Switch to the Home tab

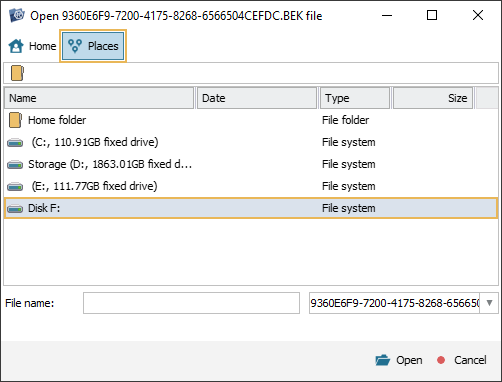click(x=32, y=46)
